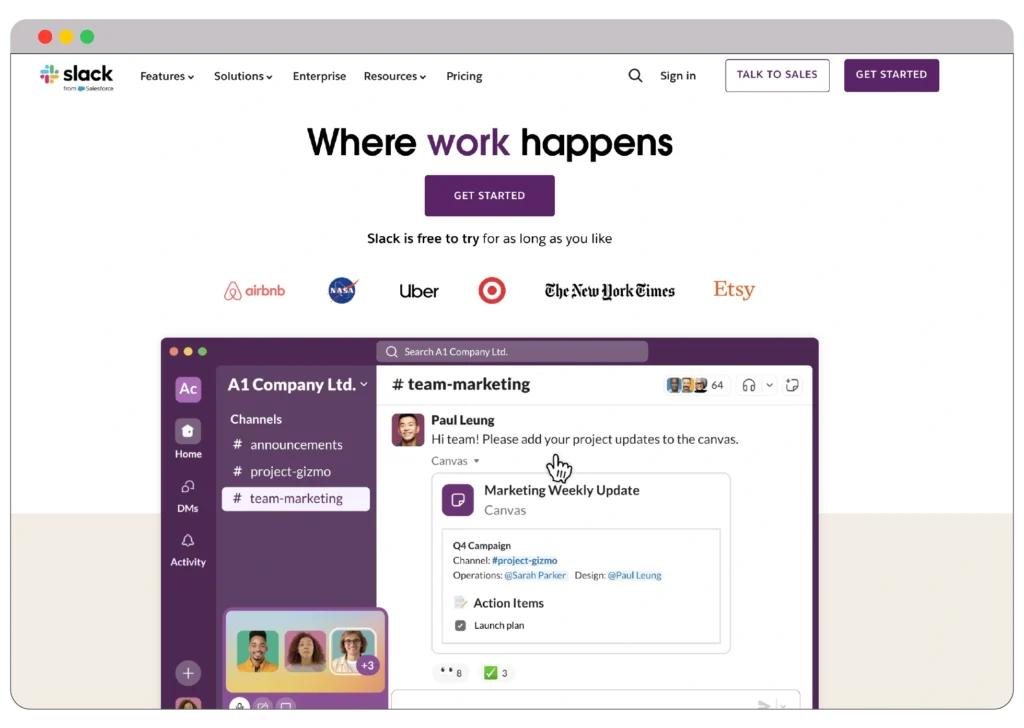Click the Sign in link

coord(678,76)
